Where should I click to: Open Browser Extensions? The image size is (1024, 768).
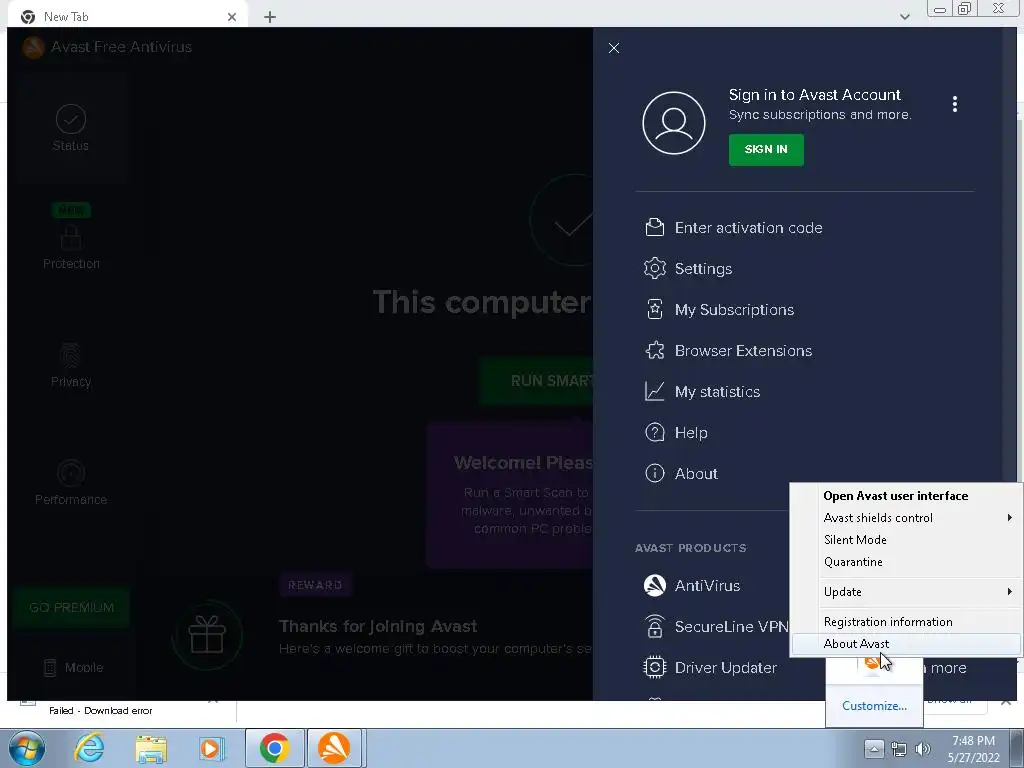pyautogui.click(x=743, y=351)
